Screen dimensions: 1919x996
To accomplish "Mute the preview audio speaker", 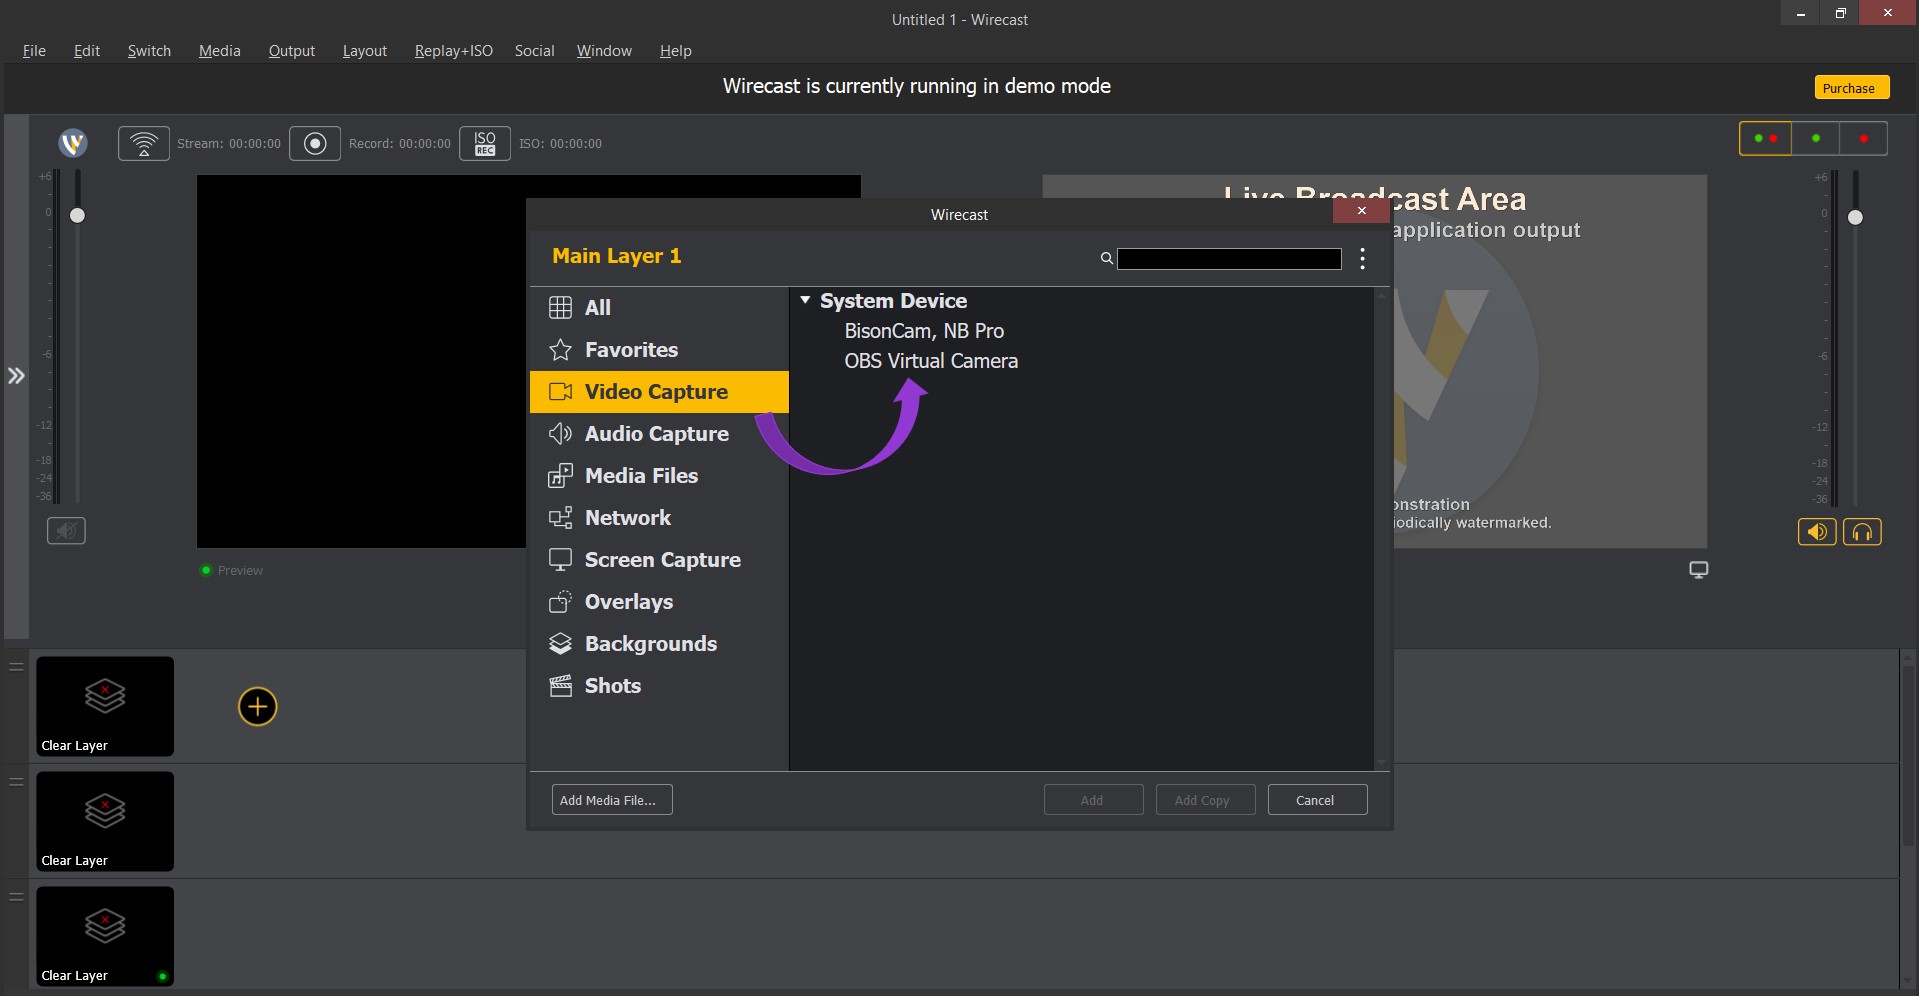I will click(66, 531).
